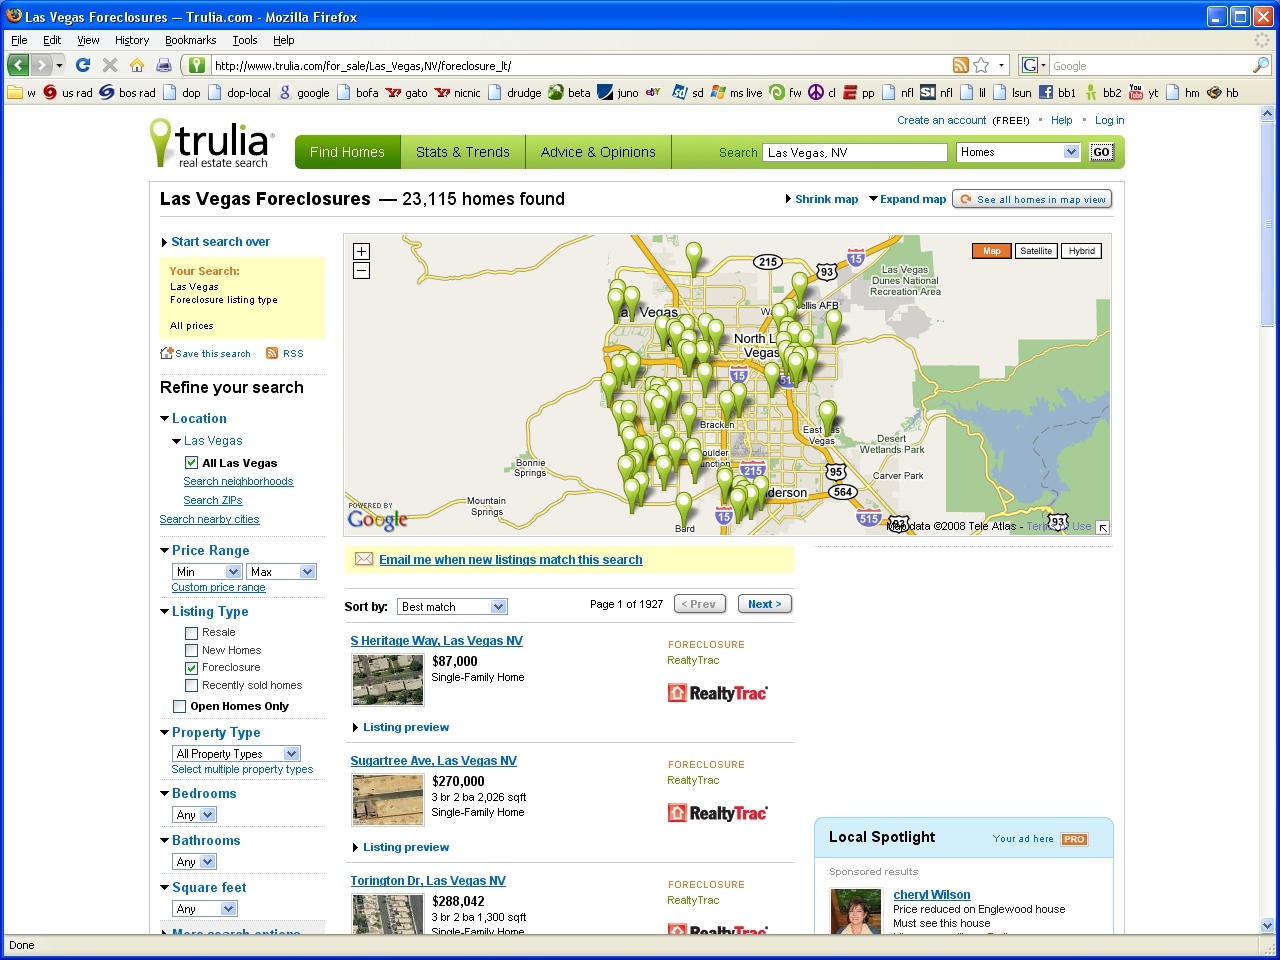Click the browser vertical scrollbar down arrow
The width and height of the screenshot is (1280, 960).
tap(1268, 926)
